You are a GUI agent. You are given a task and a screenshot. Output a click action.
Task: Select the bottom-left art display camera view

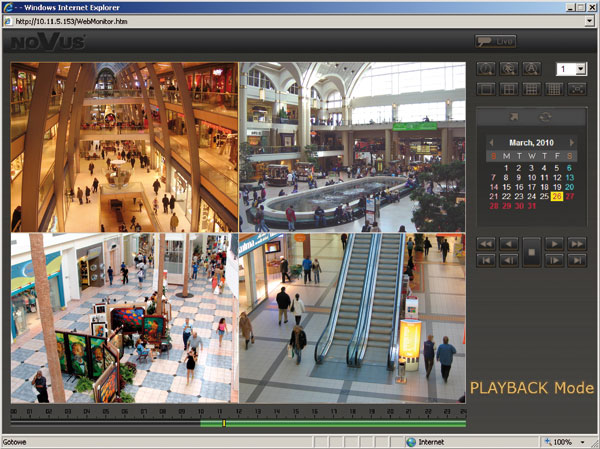[124, 318]
